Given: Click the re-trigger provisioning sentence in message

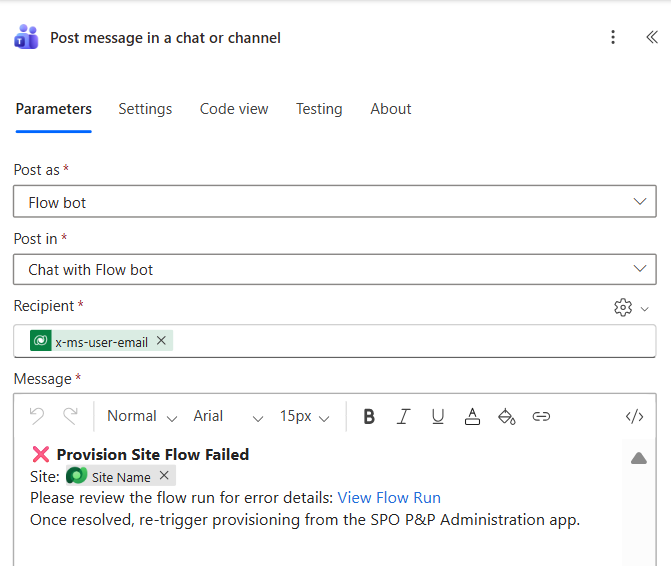Looking at the screenshot, I should [305, 520].
